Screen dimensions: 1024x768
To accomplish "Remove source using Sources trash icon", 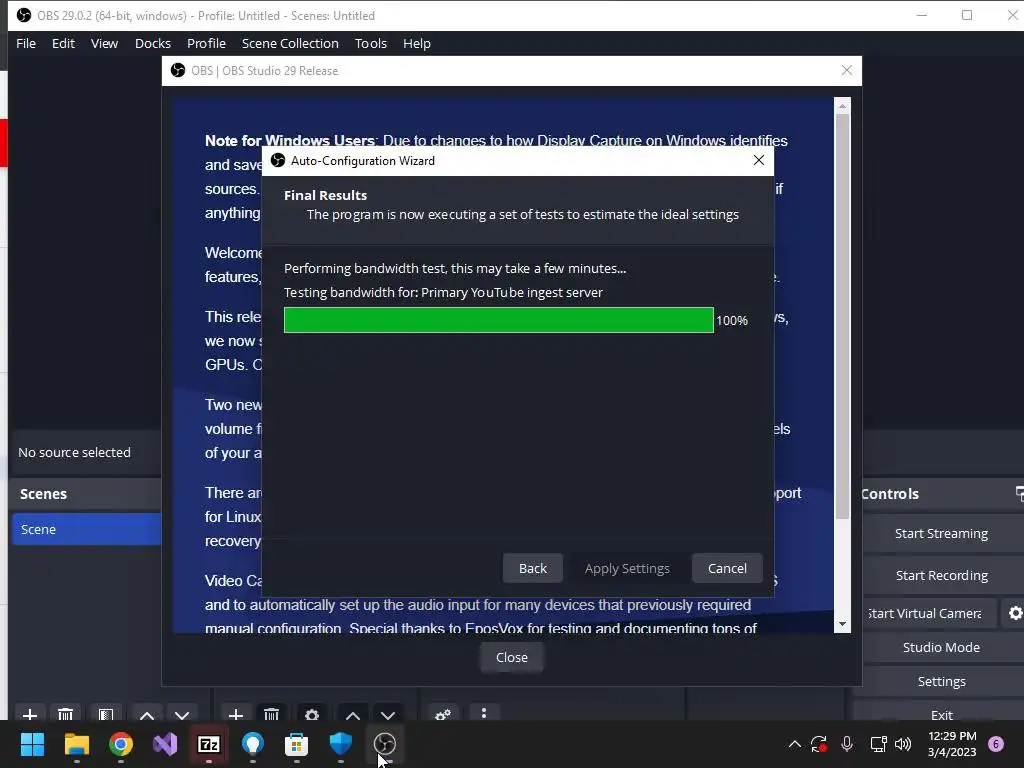I will pos(272,714).
